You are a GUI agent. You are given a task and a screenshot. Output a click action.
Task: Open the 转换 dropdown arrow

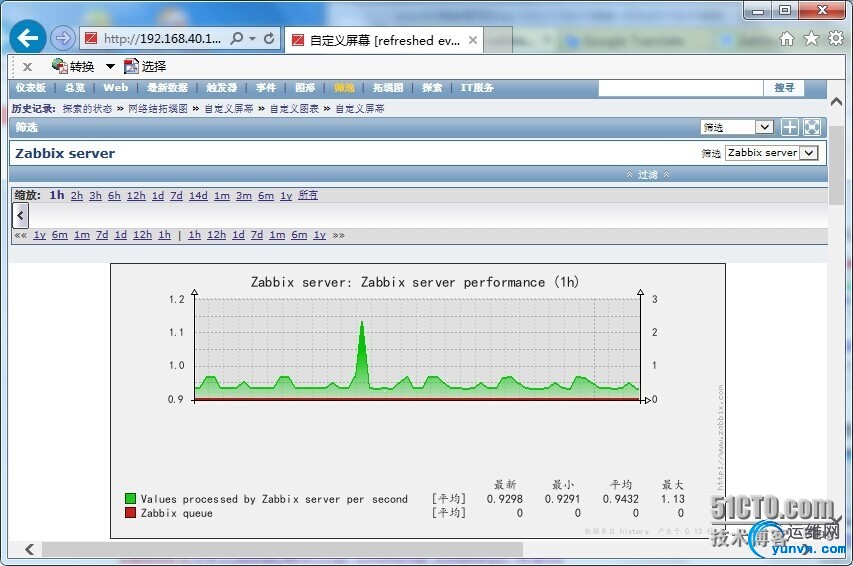110,66
